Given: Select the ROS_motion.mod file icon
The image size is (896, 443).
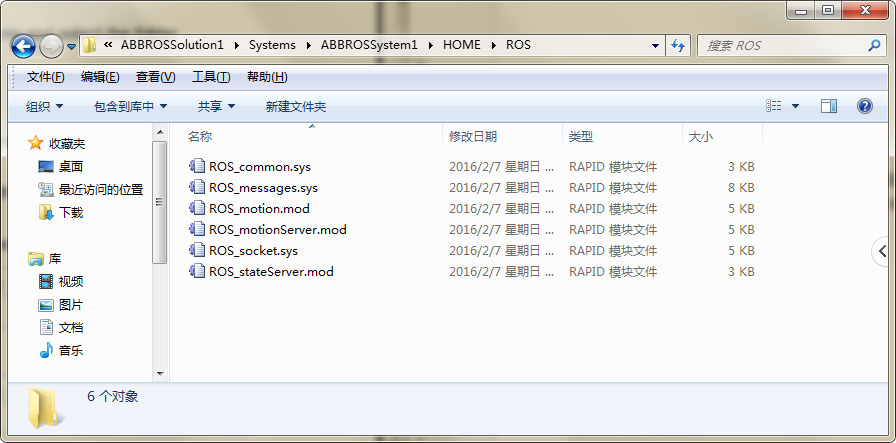Looking at the screenshot, I should (x=197, y=208).
